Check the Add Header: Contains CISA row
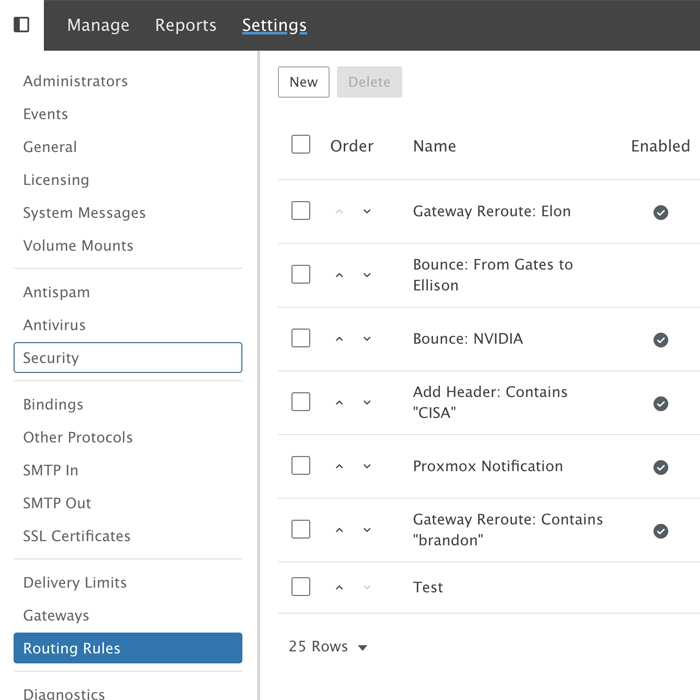The image size is (700, 700). click(300, 402)
